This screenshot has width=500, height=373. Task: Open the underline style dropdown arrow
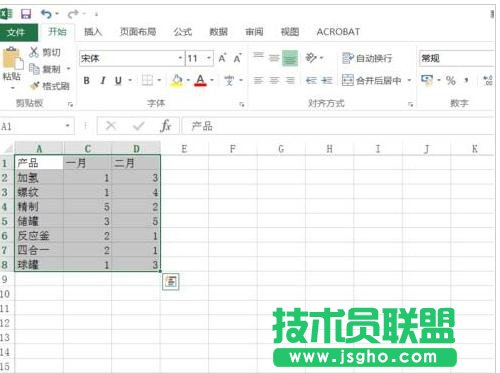(130, 80)
